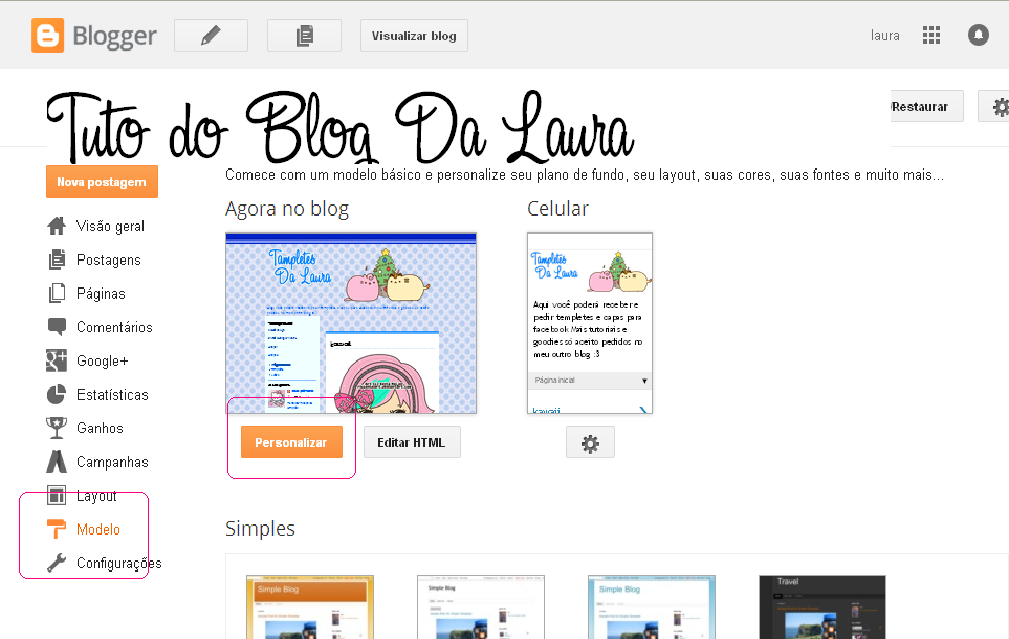Image resolution: width=1009 pixels, height=639 pixels.
Task: Open Configurações in sidebar
Action: tap(119, 563)
